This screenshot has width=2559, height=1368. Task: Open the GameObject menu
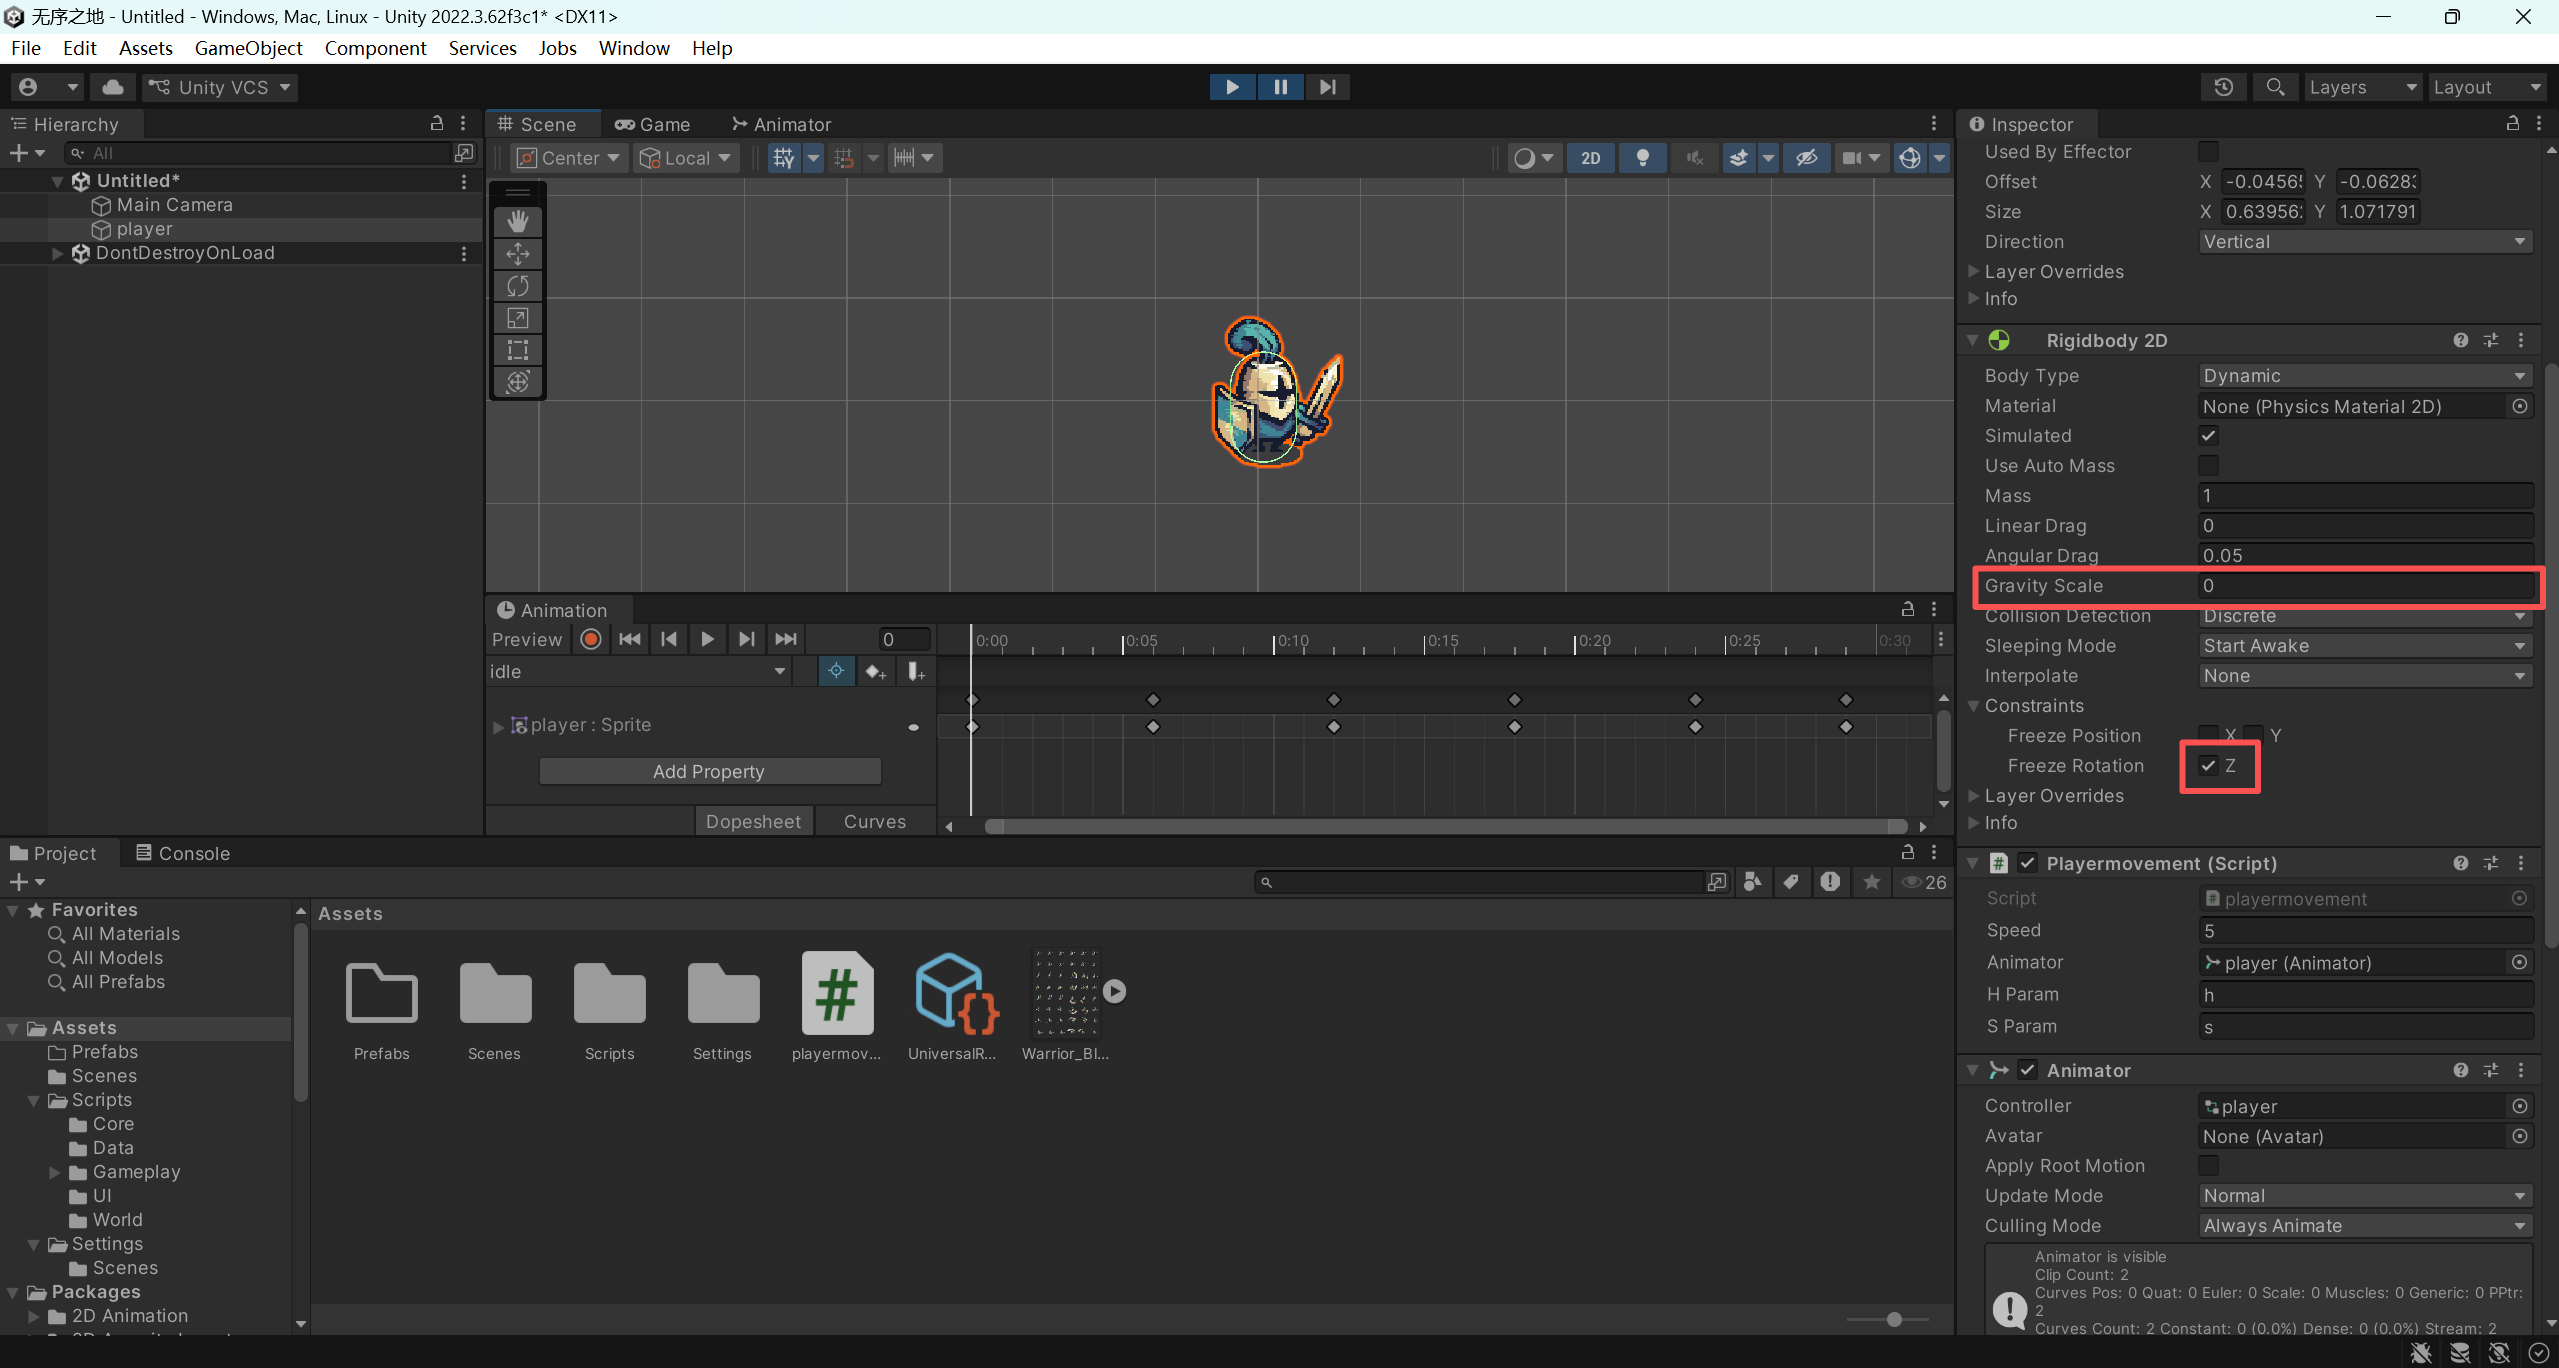point(248,48)
